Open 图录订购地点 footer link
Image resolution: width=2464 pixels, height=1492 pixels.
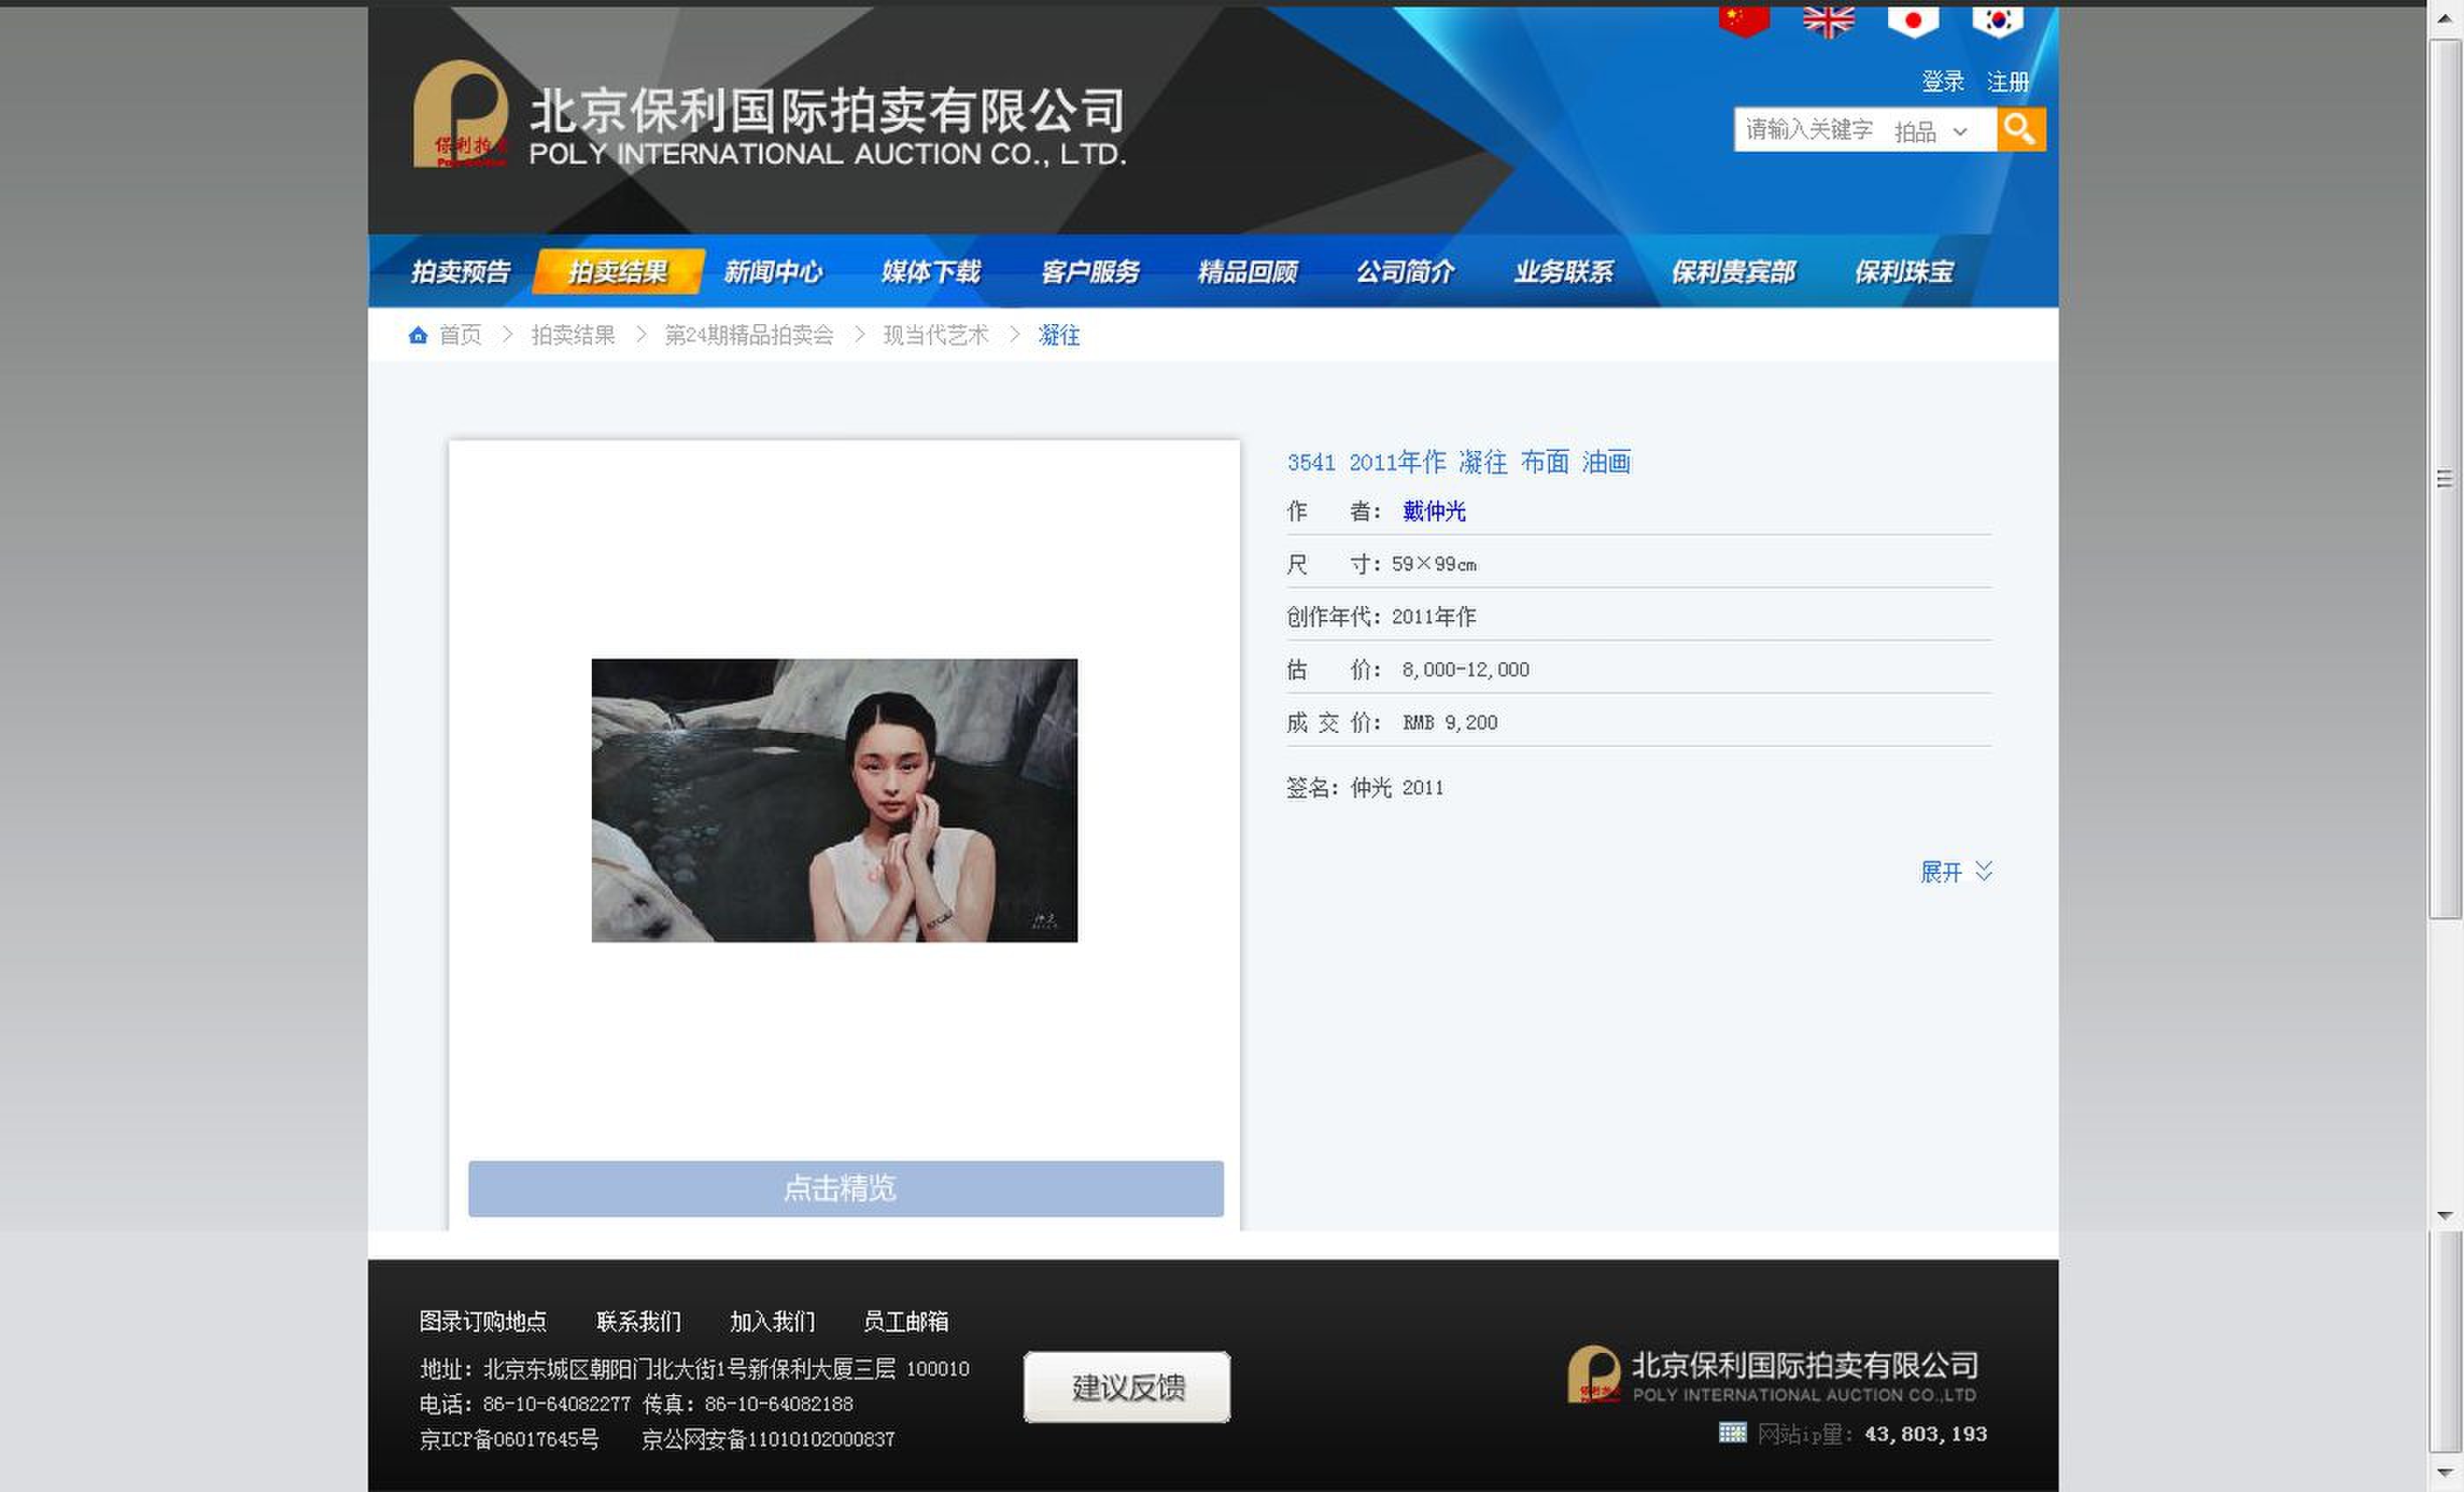tap(483, 1322)
